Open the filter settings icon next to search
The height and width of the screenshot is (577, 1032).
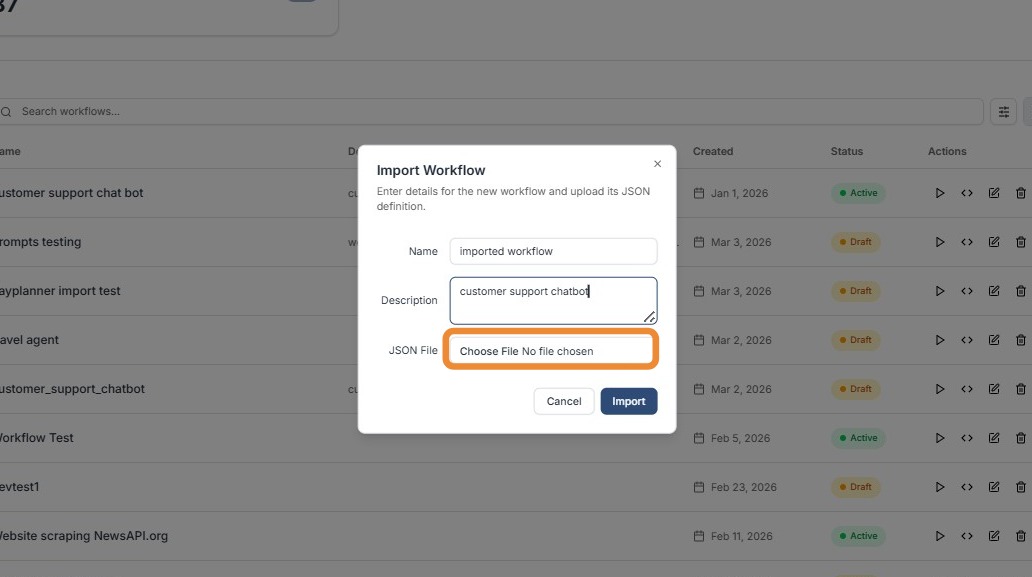(x=1003, y=111)
